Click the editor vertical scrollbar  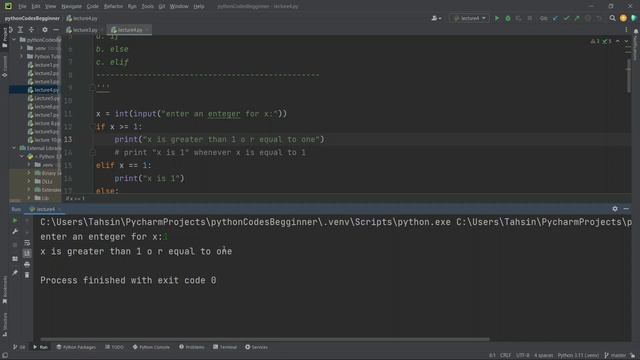click(629, 76)
